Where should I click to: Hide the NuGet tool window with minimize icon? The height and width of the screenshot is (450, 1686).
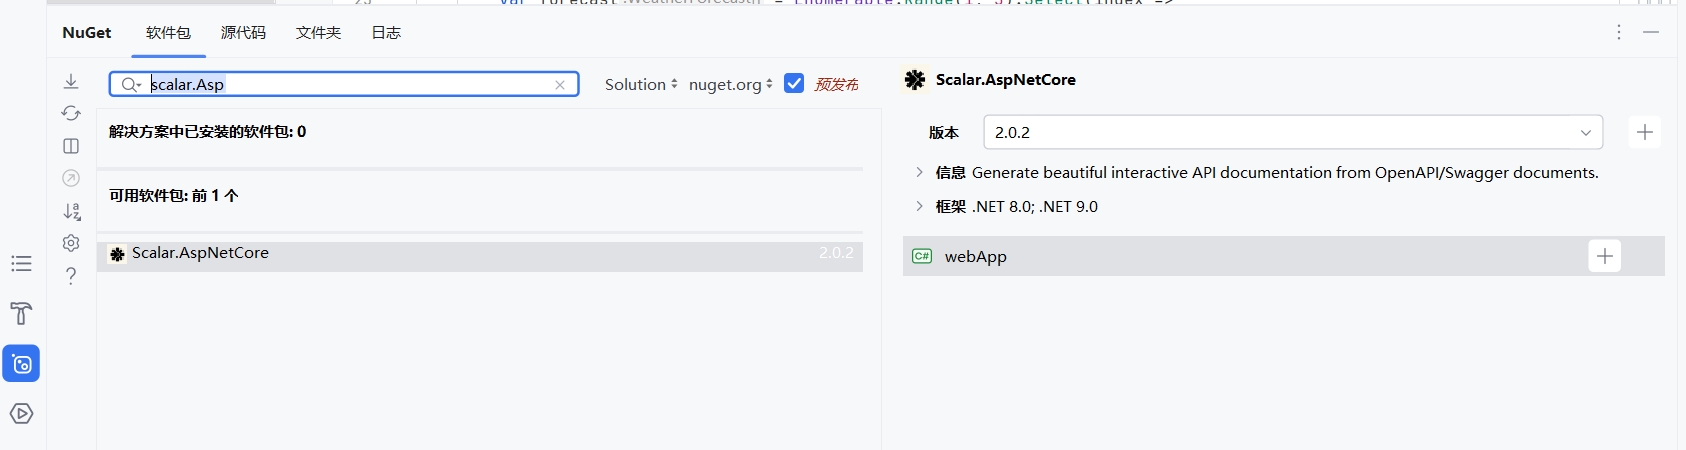1651,33
